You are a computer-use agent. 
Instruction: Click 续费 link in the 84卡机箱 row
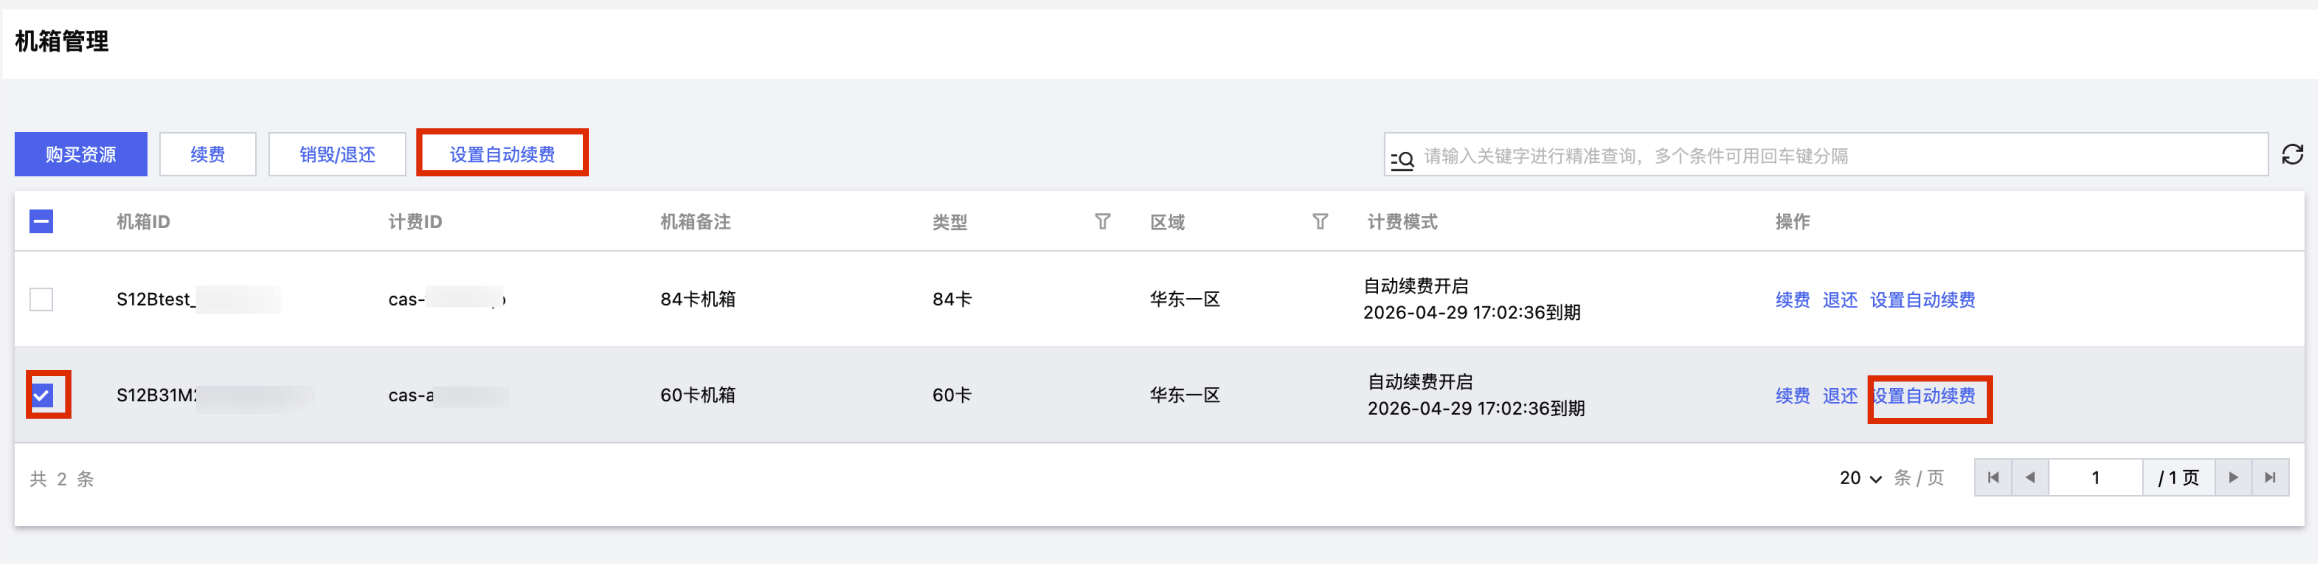[x=1793, y=300]
